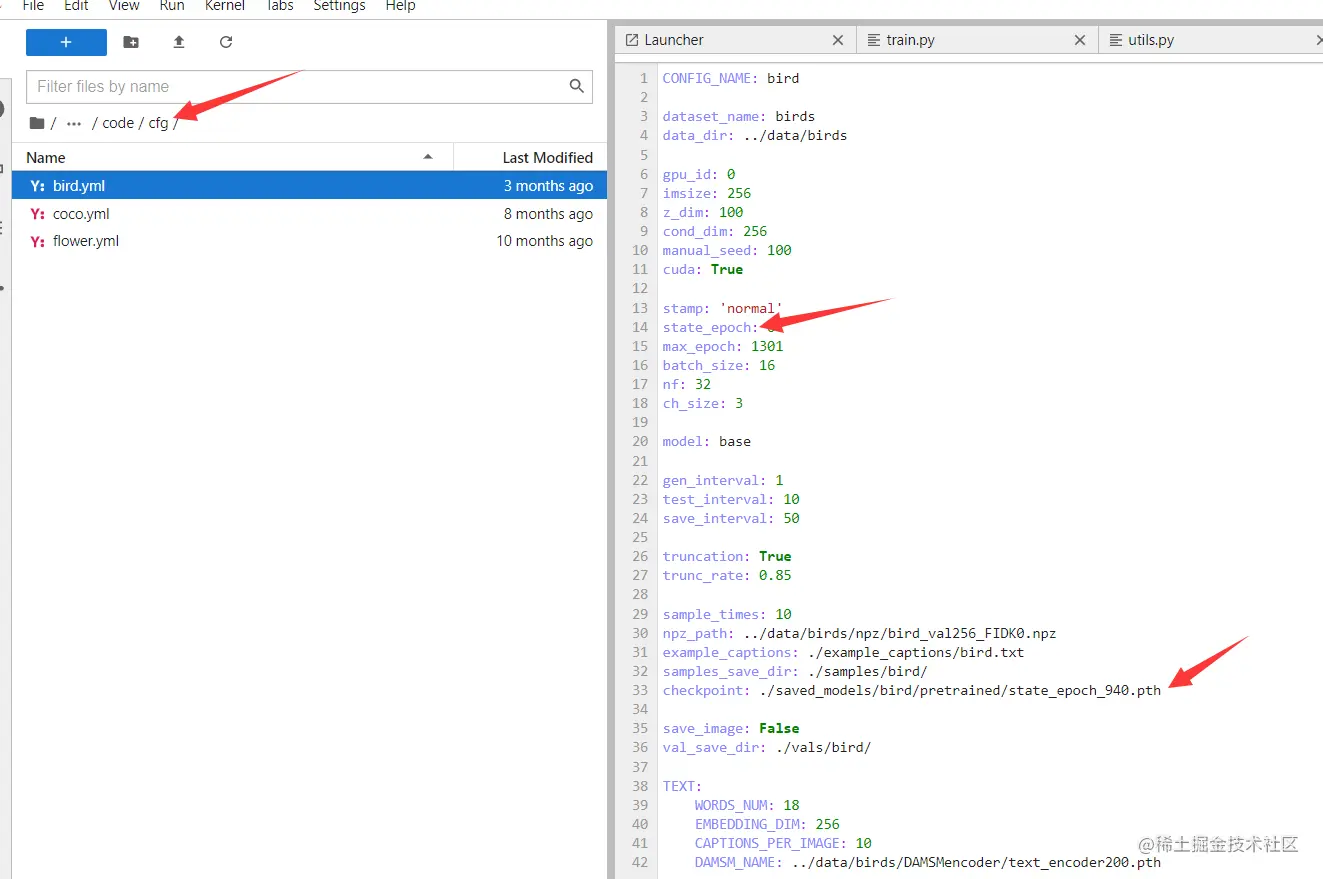
Task: Click line number 20 in the gutter
Action: [x=640, y=441]
